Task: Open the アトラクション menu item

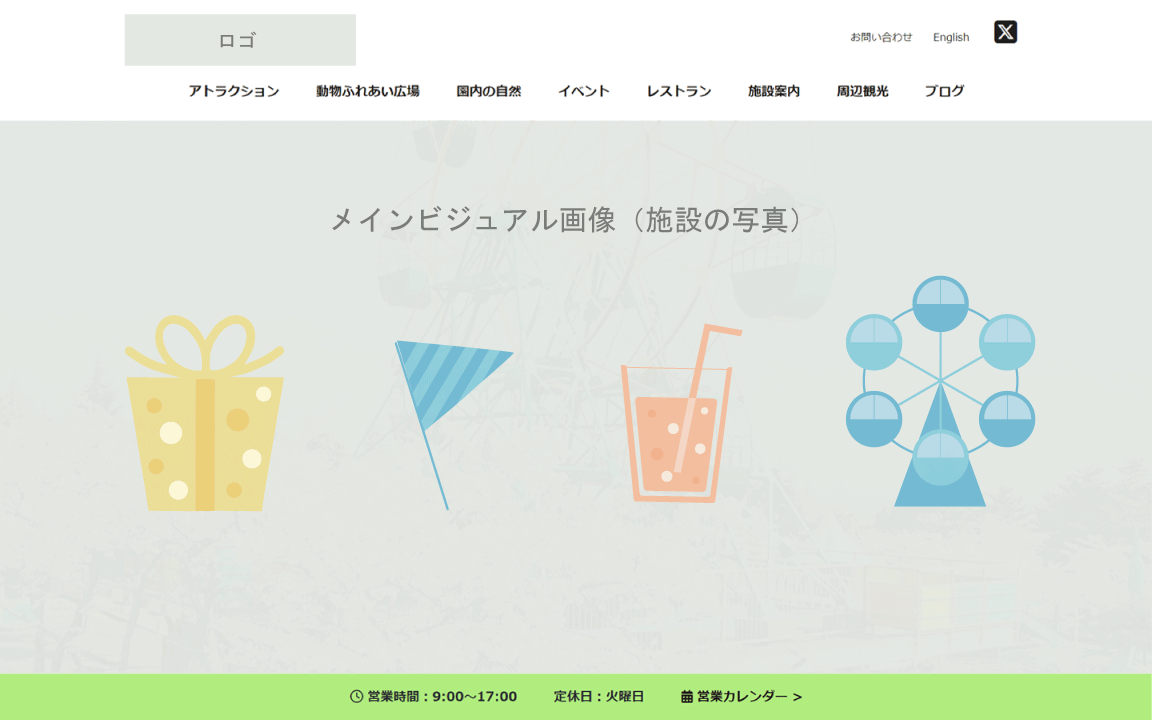Action: click(x=234, y=91)
